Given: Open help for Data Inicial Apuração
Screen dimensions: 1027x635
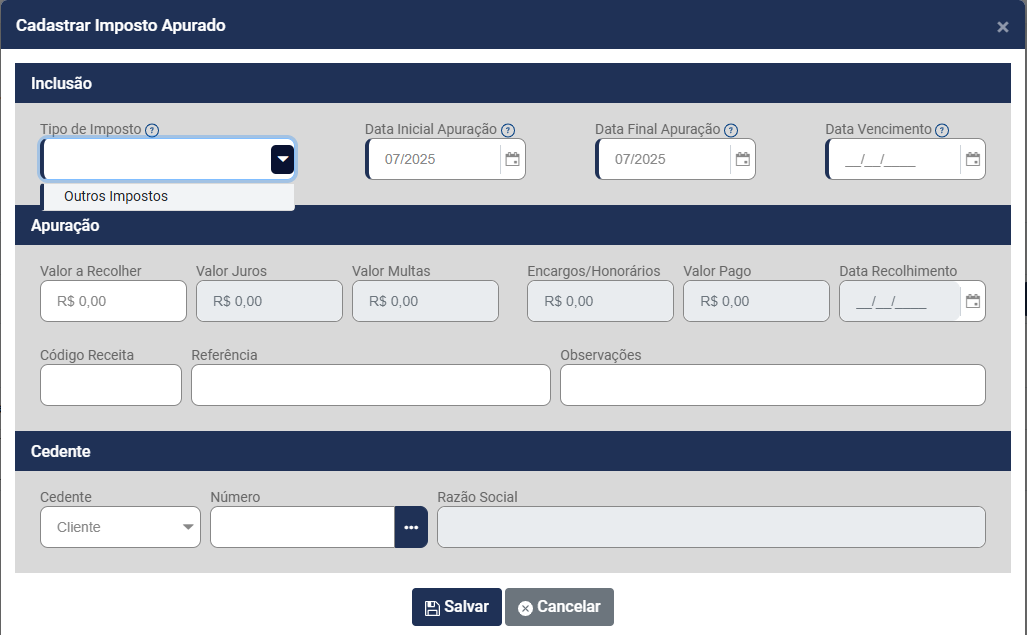Looking at the screenshot, I should [508, 130].
